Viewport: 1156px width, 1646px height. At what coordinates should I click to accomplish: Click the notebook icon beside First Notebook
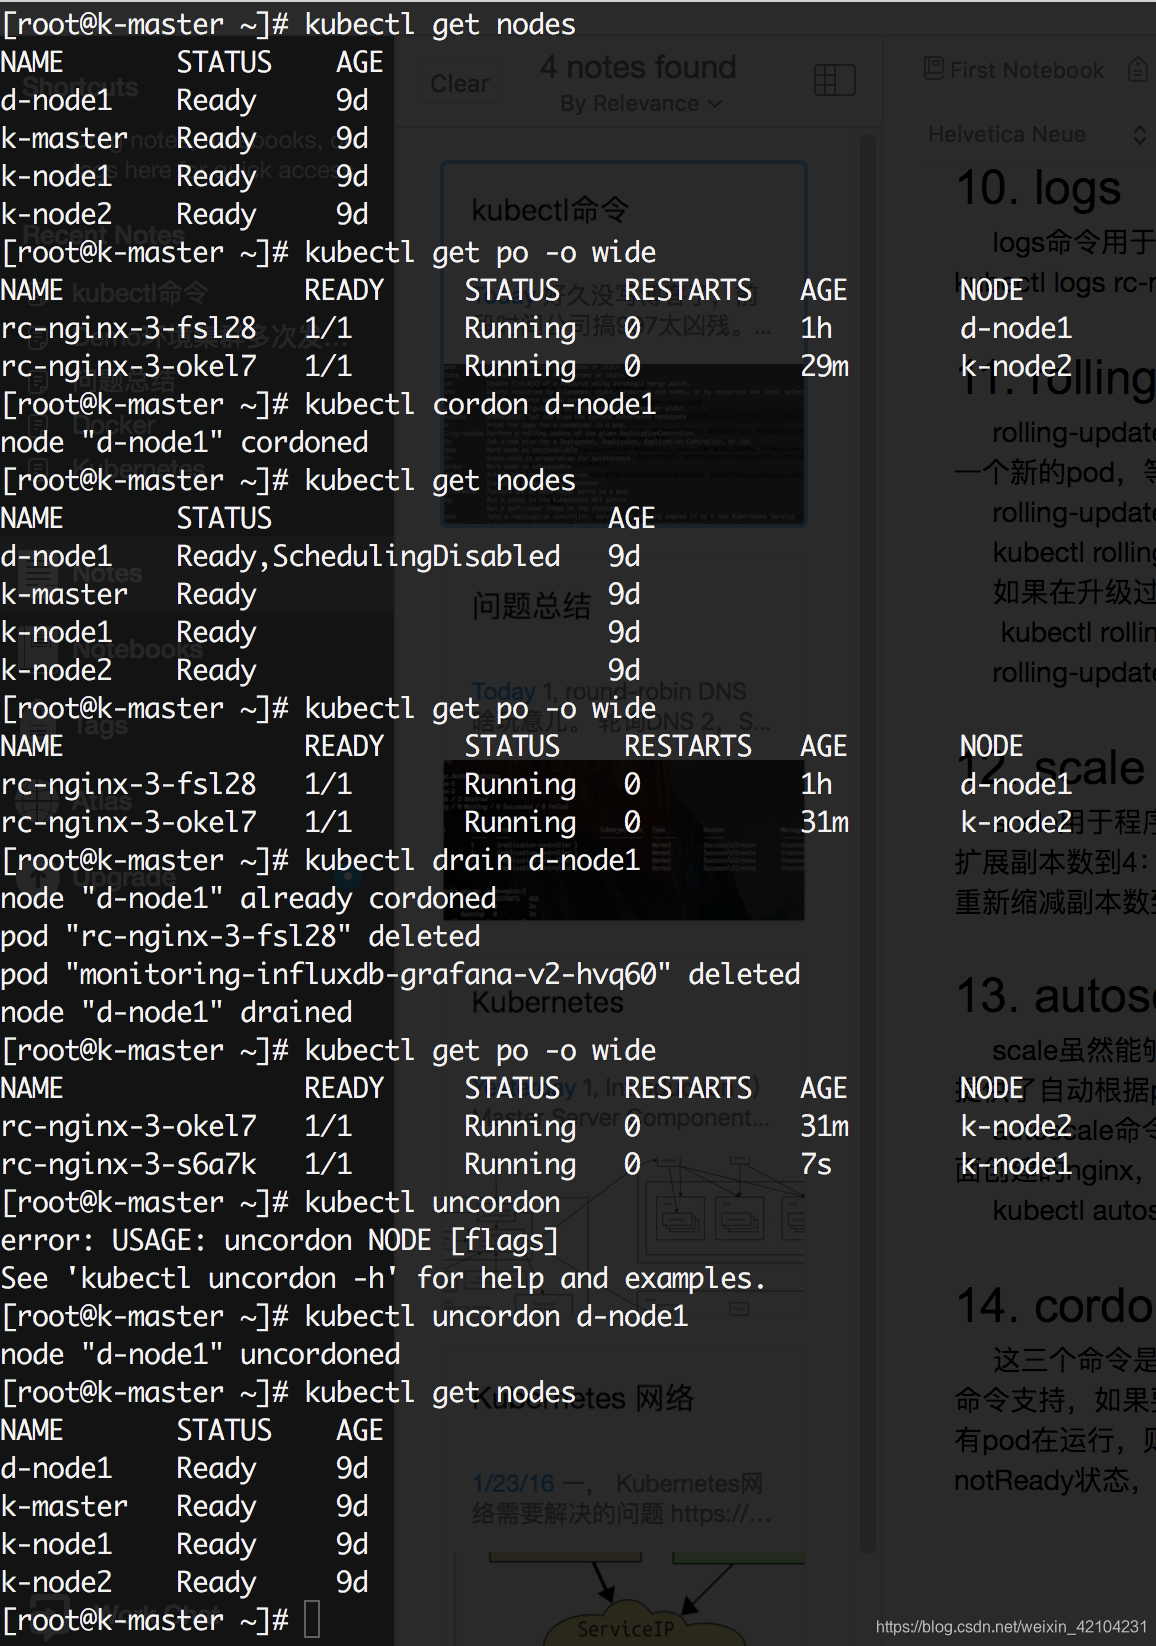[x=934, y=68]
